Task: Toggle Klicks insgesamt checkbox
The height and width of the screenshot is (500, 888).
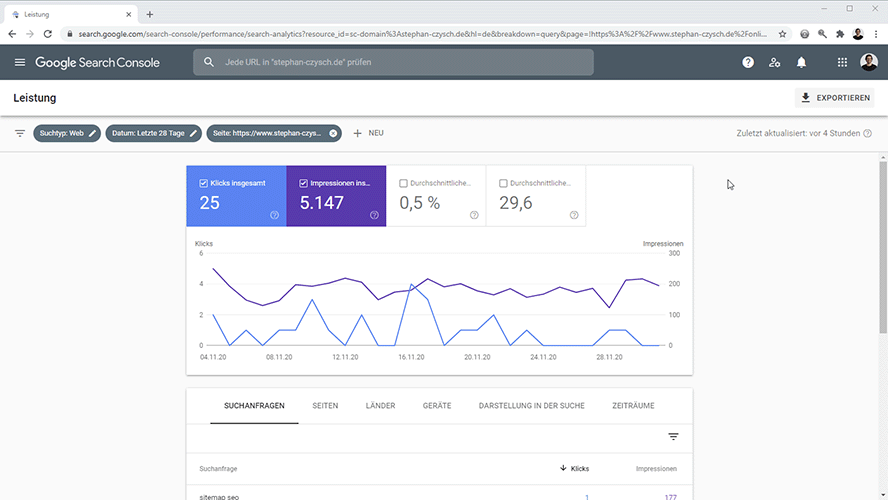Action: 204,183
